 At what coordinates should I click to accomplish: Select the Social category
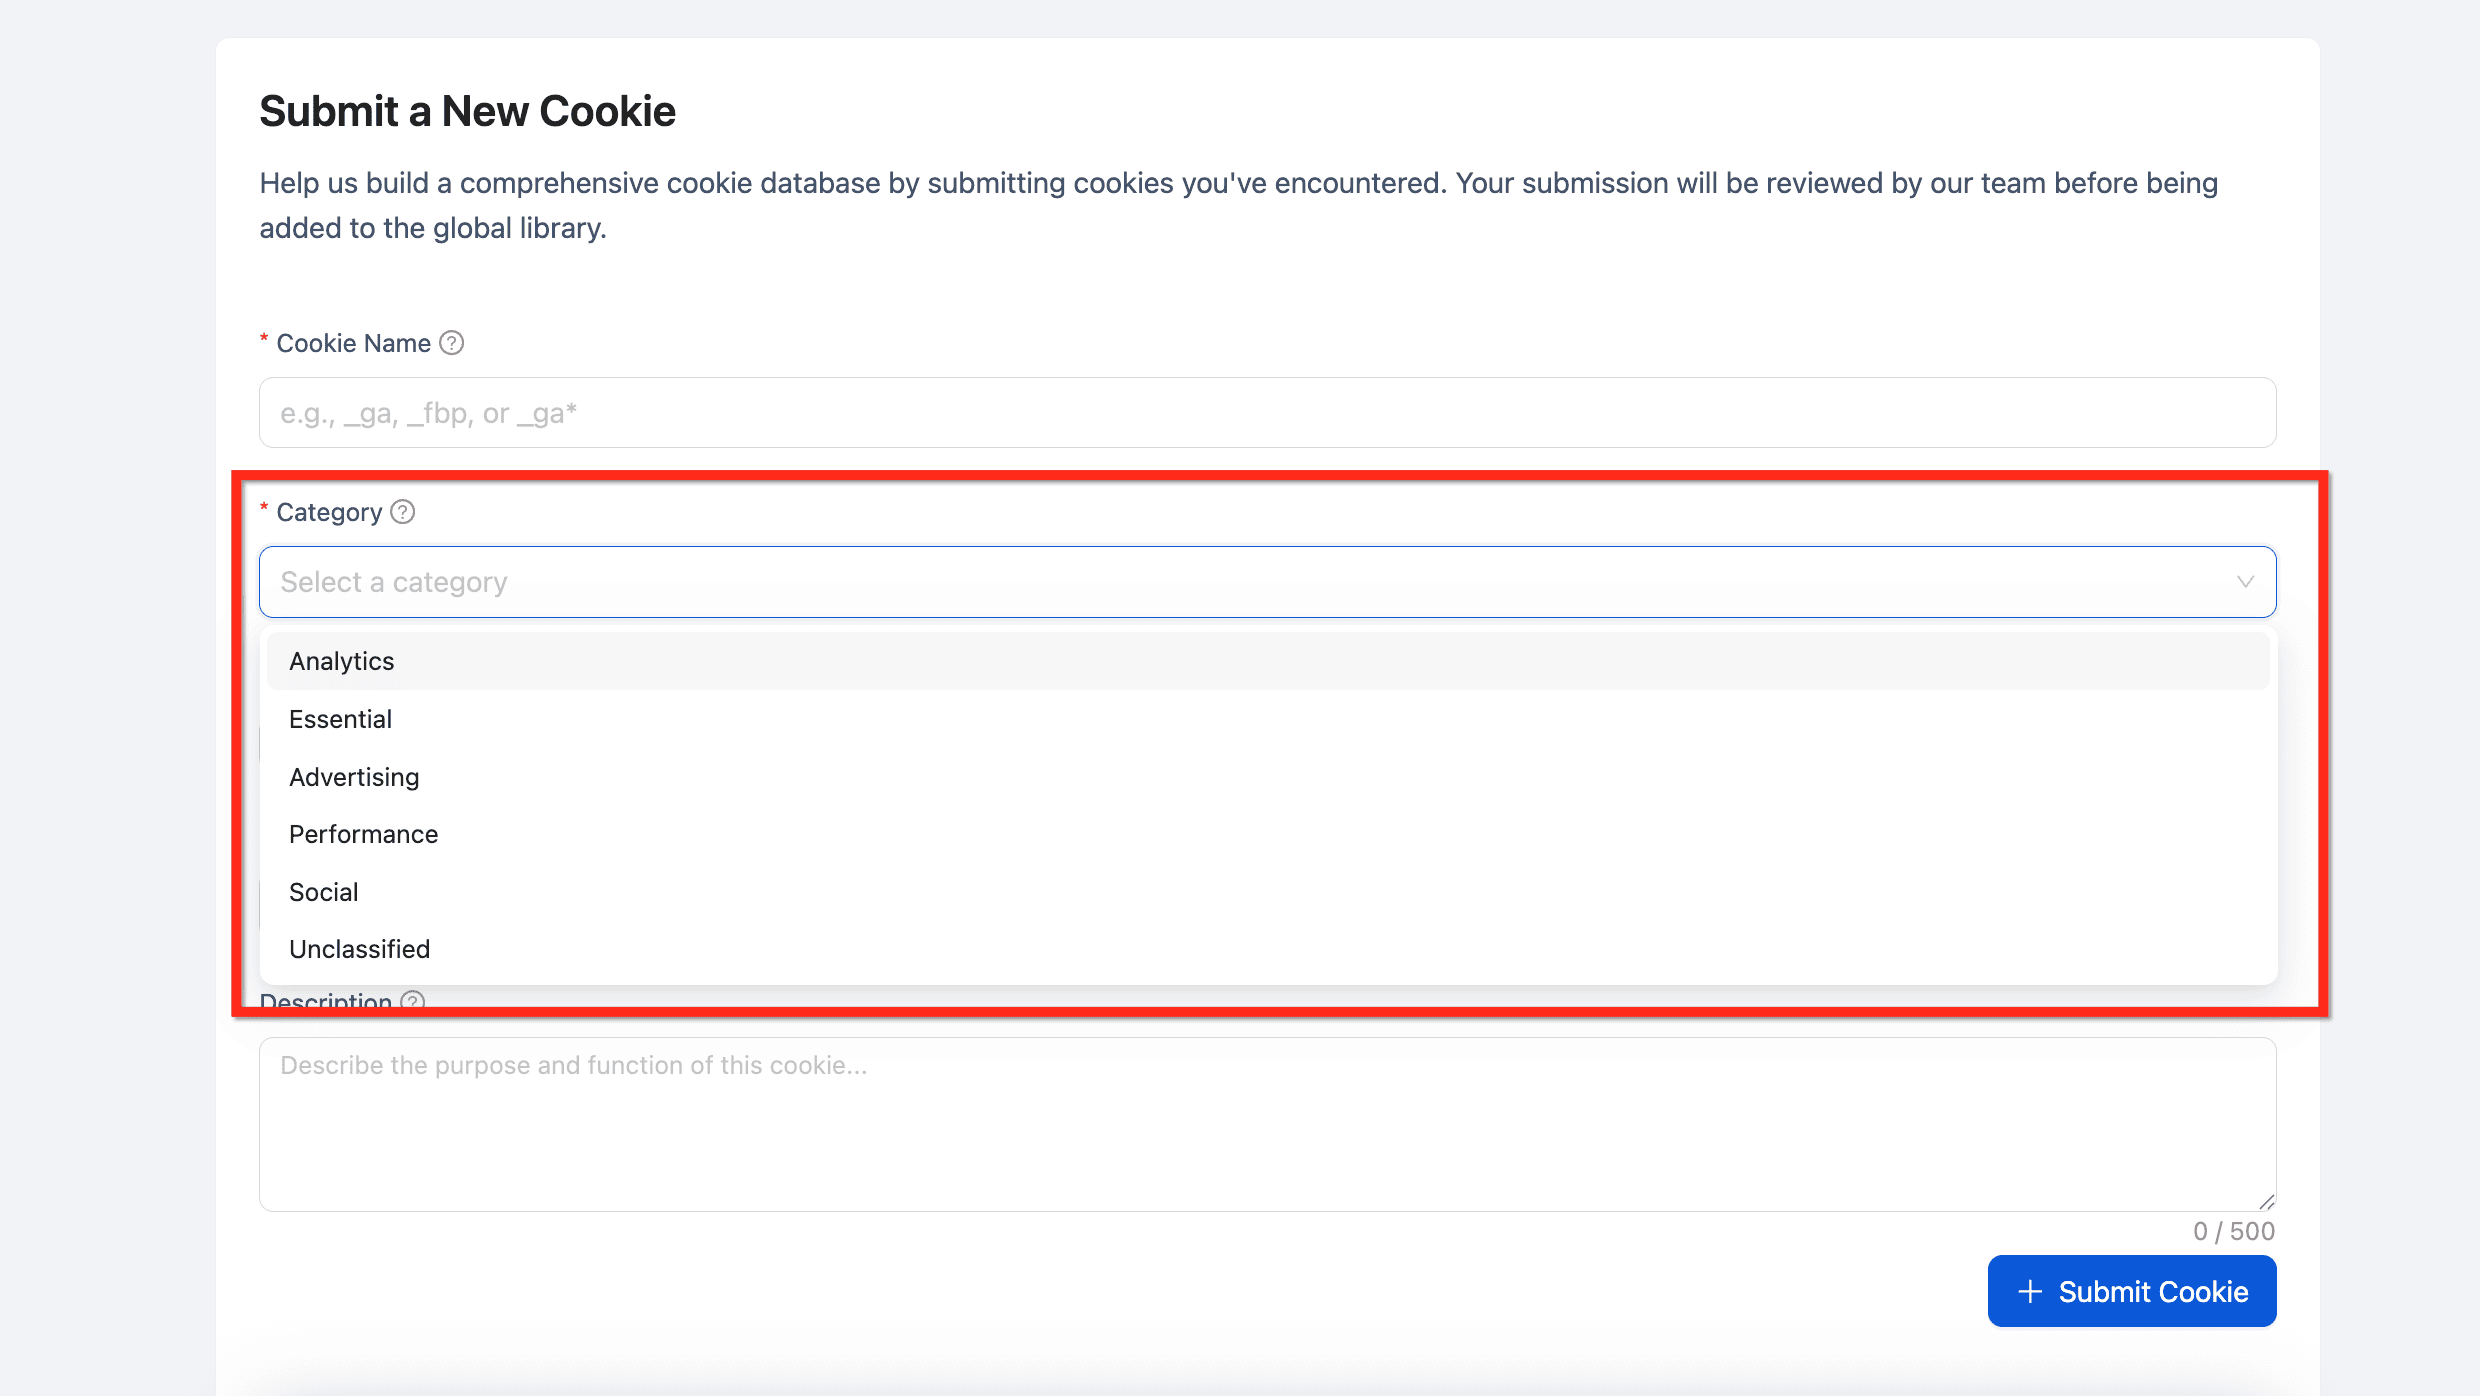point(323,891)
